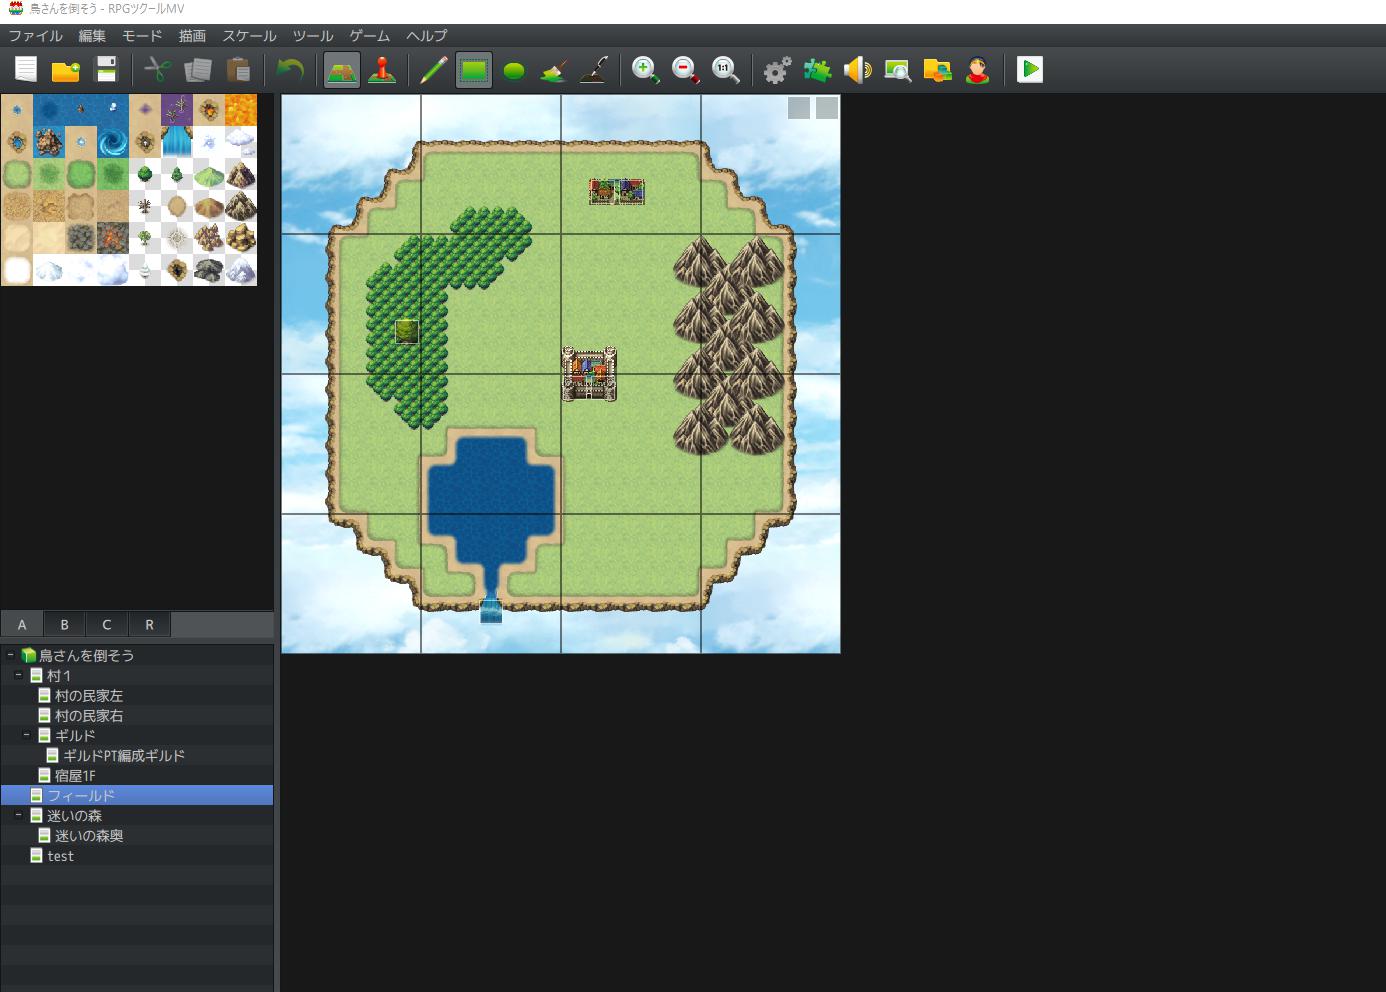Image resolution: width=1386 pixels, height=992 pixels.
Task: Reset map to 1:1 actual size
Action: pos(726,70)
